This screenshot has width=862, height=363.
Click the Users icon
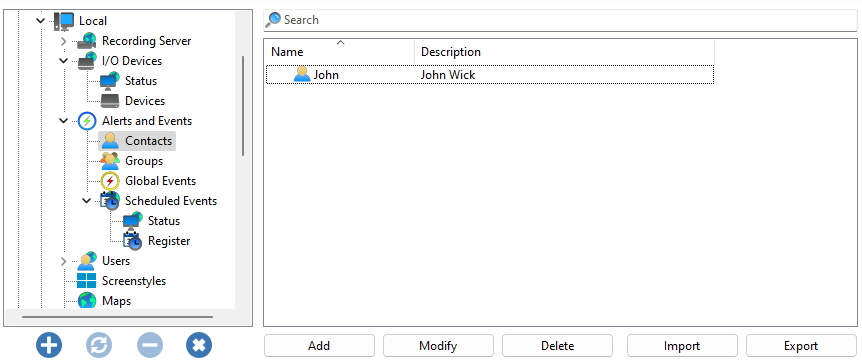(87, 261)
